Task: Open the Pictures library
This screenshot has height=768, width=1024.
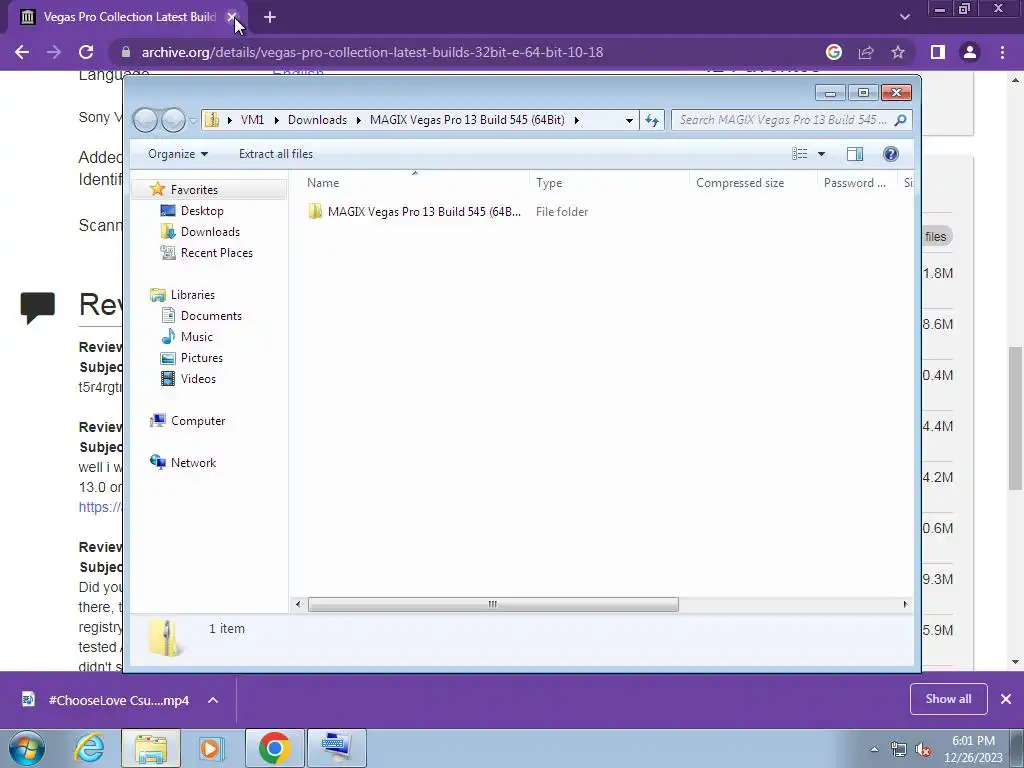Action: point(202,358)
